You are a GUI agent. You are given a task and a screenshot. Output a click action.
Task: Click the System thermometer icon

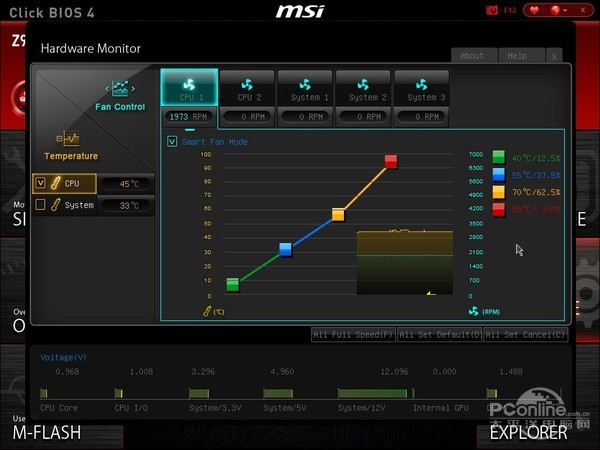(55, 205)
